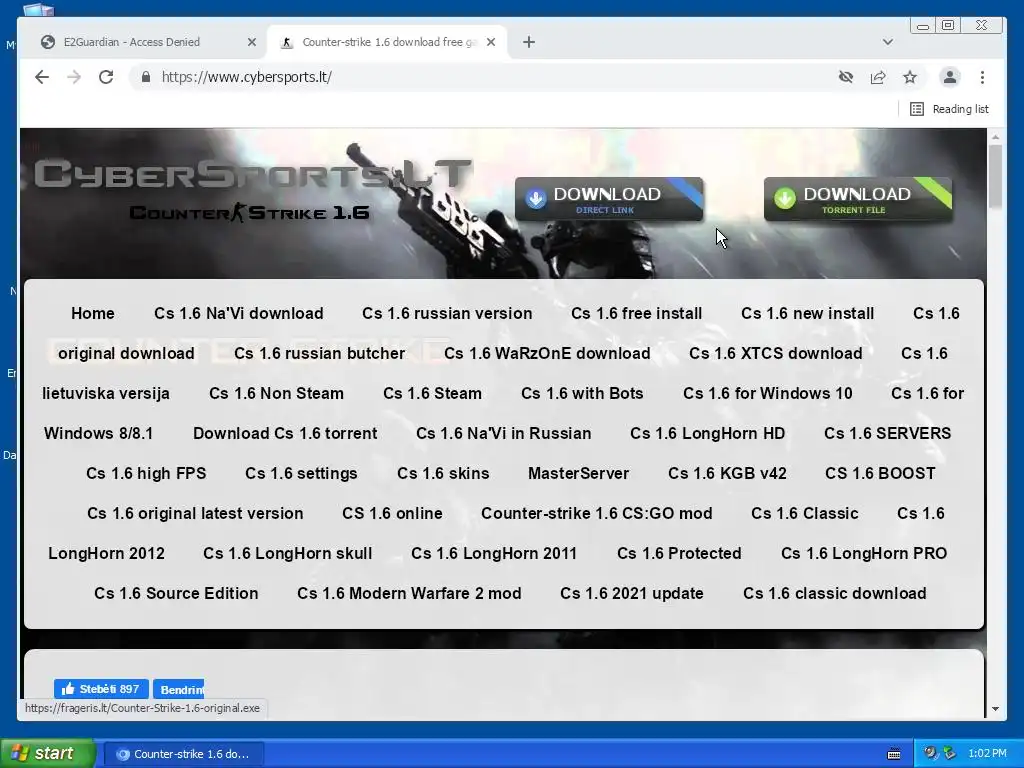Open the Home menu link

click(93, 313)
